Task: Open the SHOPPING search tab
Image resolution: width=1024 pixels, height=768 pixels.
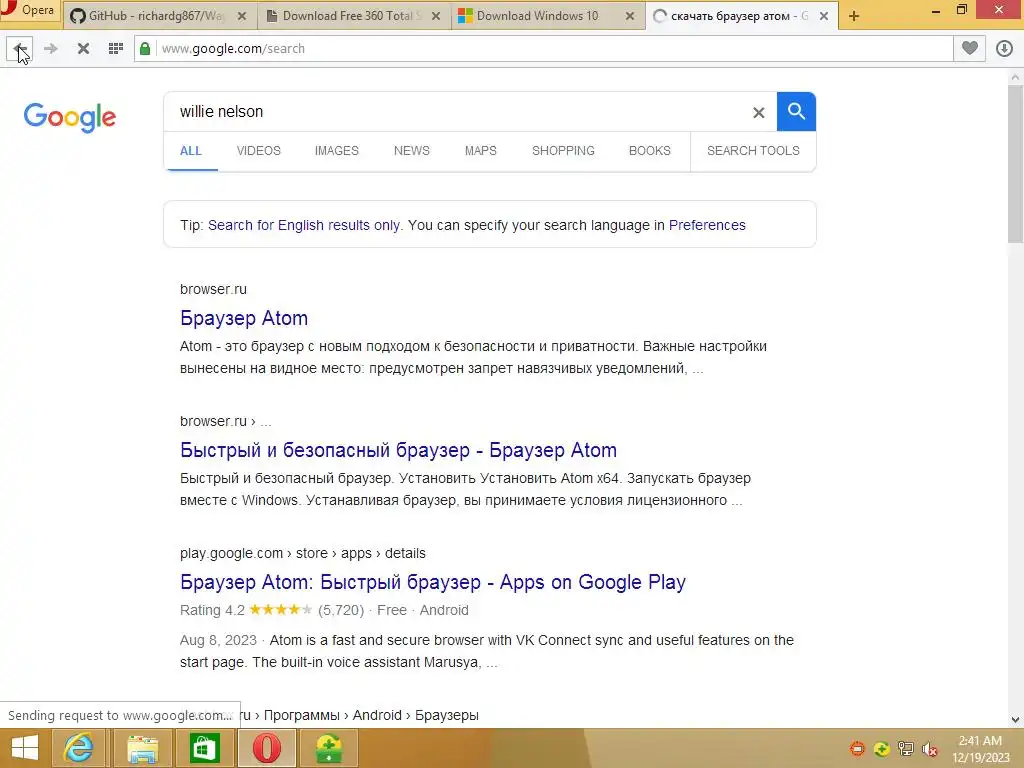Action: [563, 151]
